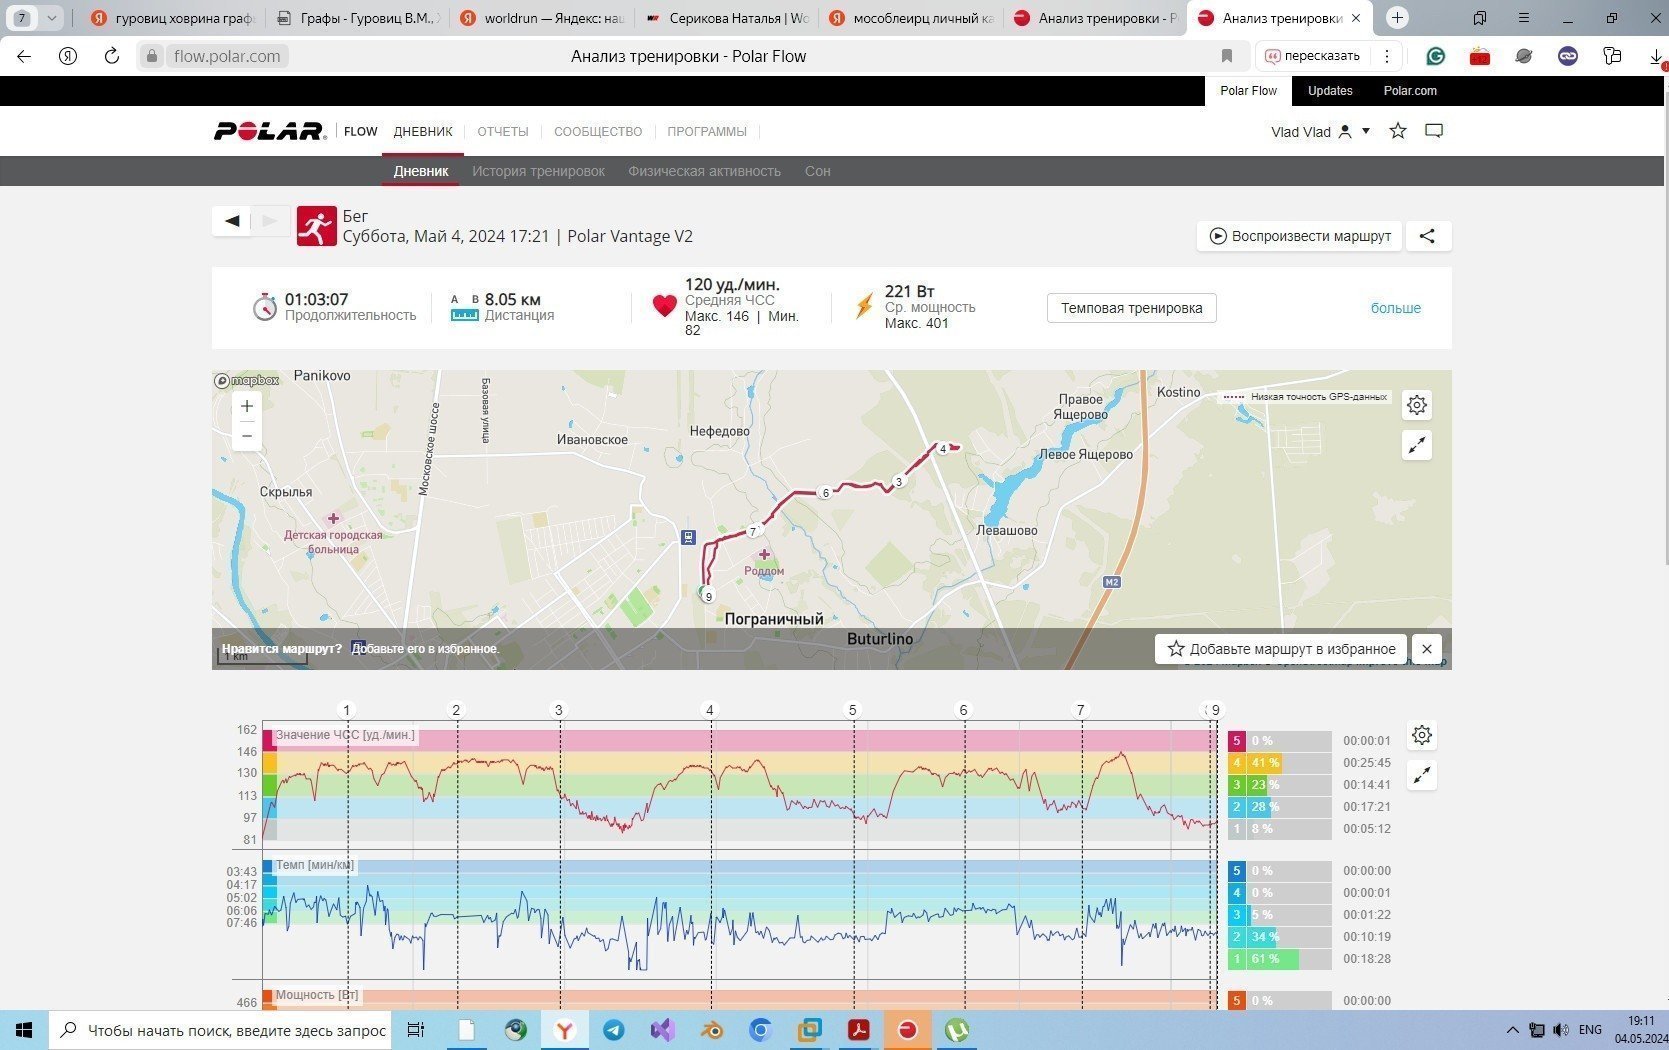This screenshot has width=1669, height=1050.
Task: Zoom out on the map
Action: click(247, 436)
